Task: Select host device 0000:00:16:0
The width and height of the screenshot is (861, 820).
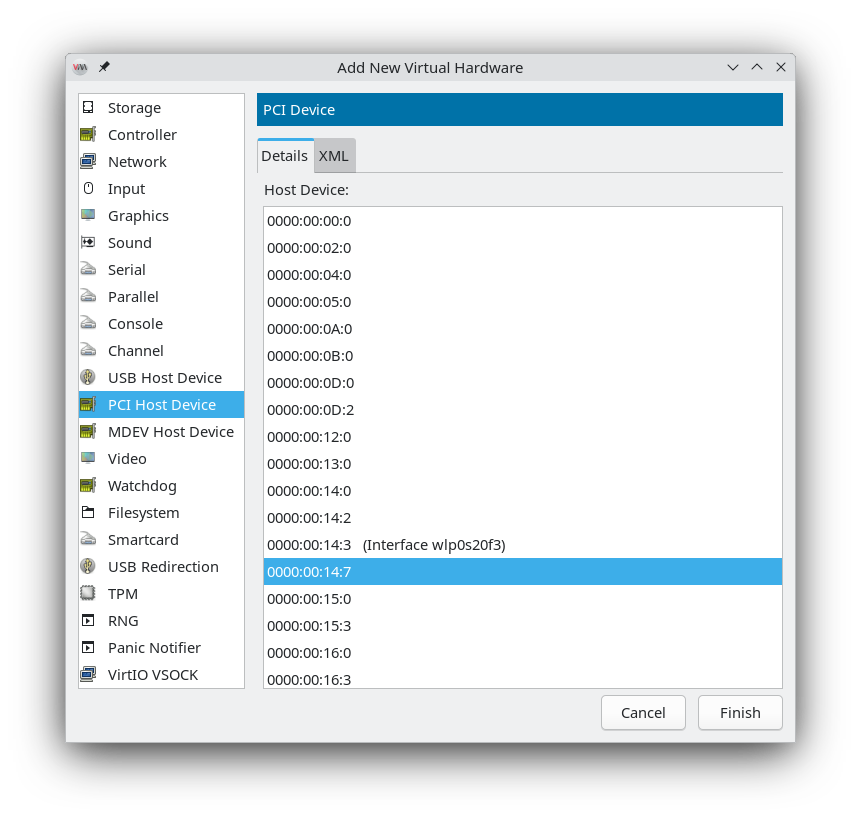Action: coord(309,653)
